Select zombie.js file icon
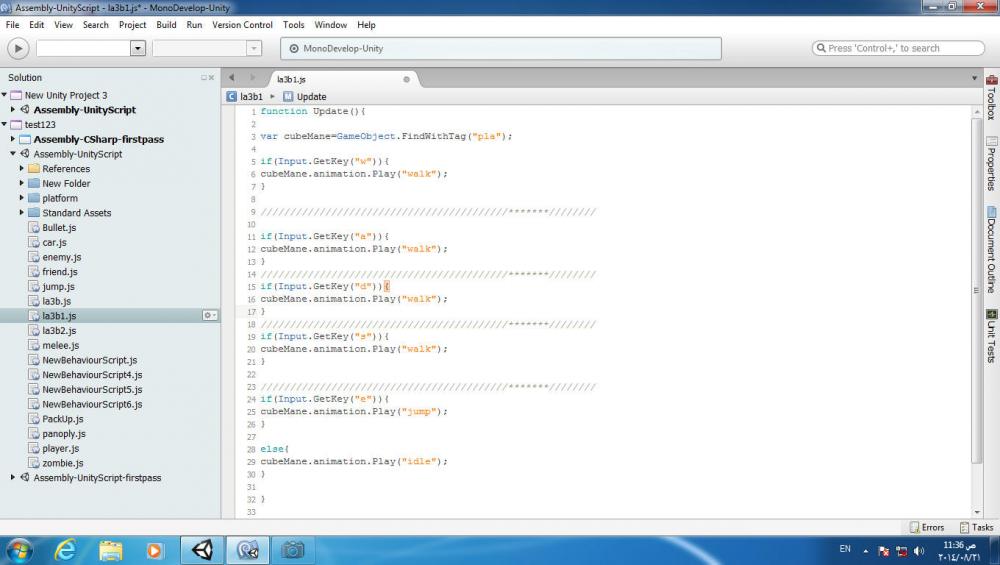 coord(34,462)
